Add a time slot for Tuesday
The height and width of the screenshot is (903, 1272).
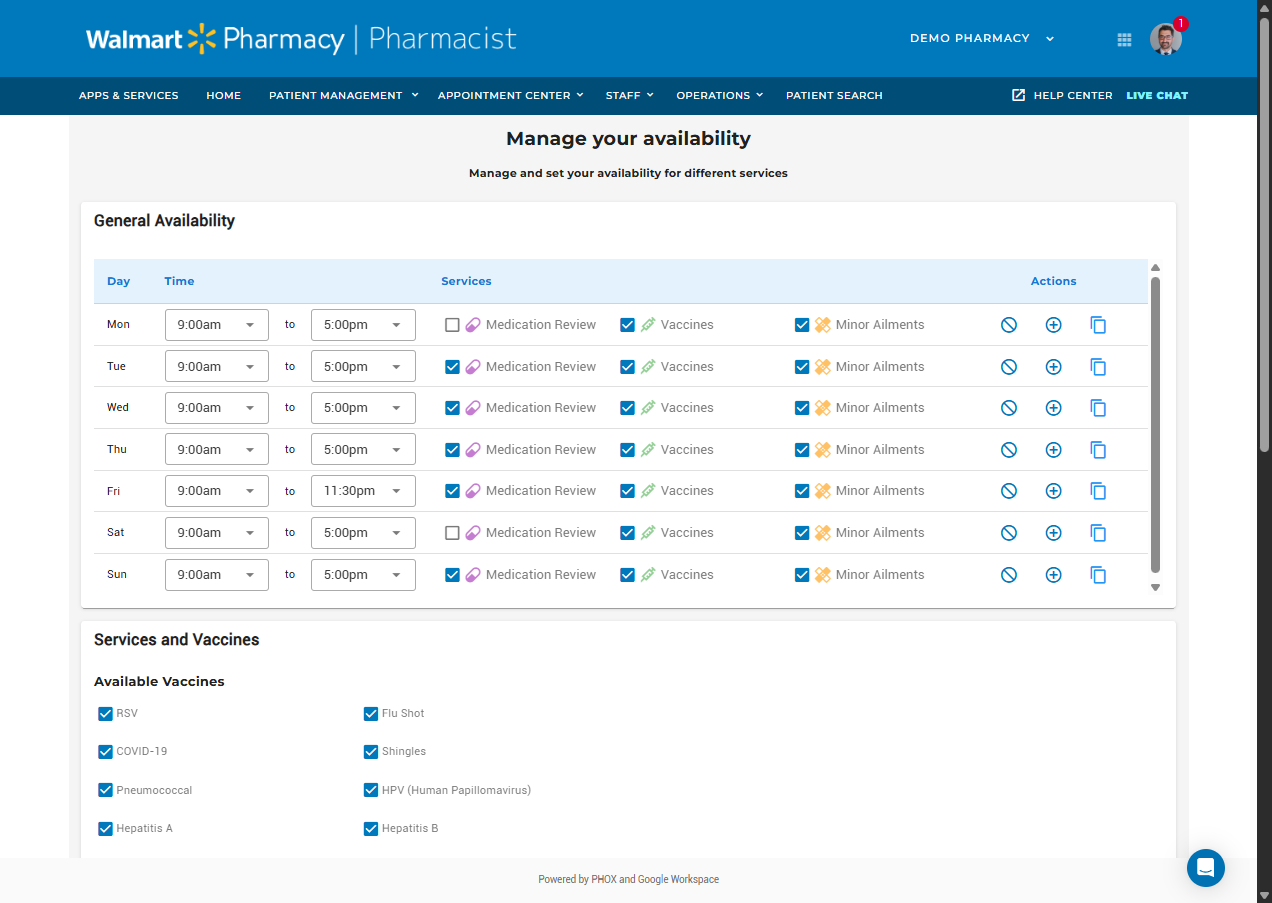pos(1053,367)
